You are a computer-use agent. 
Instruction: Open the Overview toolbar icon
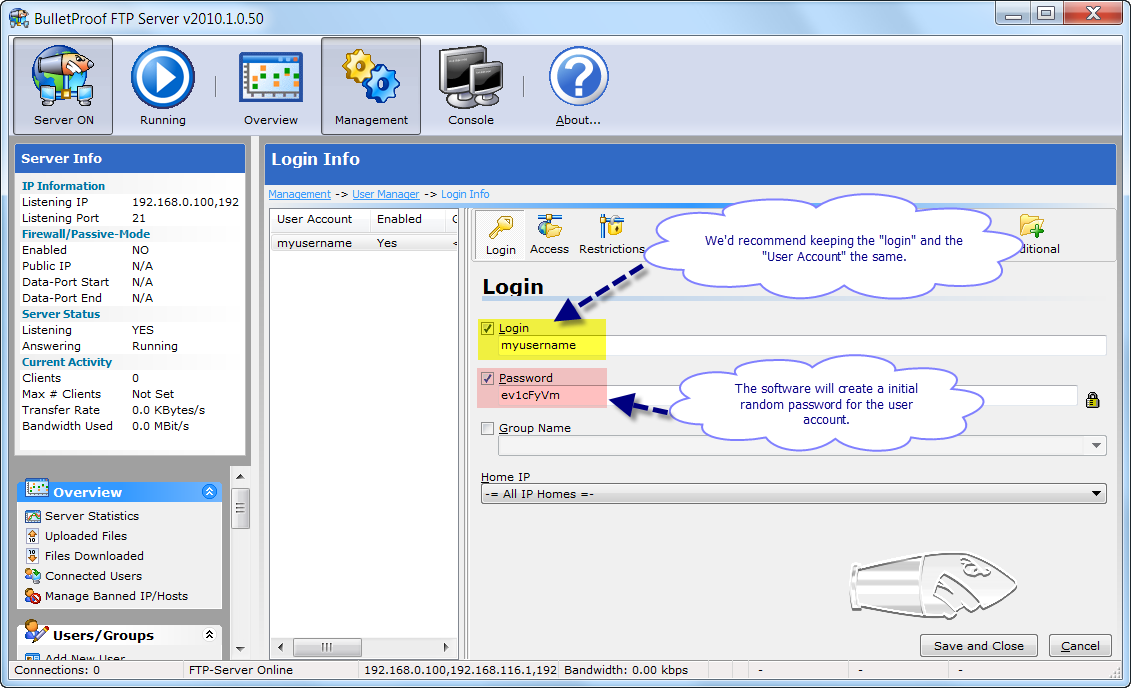(270, 86)
